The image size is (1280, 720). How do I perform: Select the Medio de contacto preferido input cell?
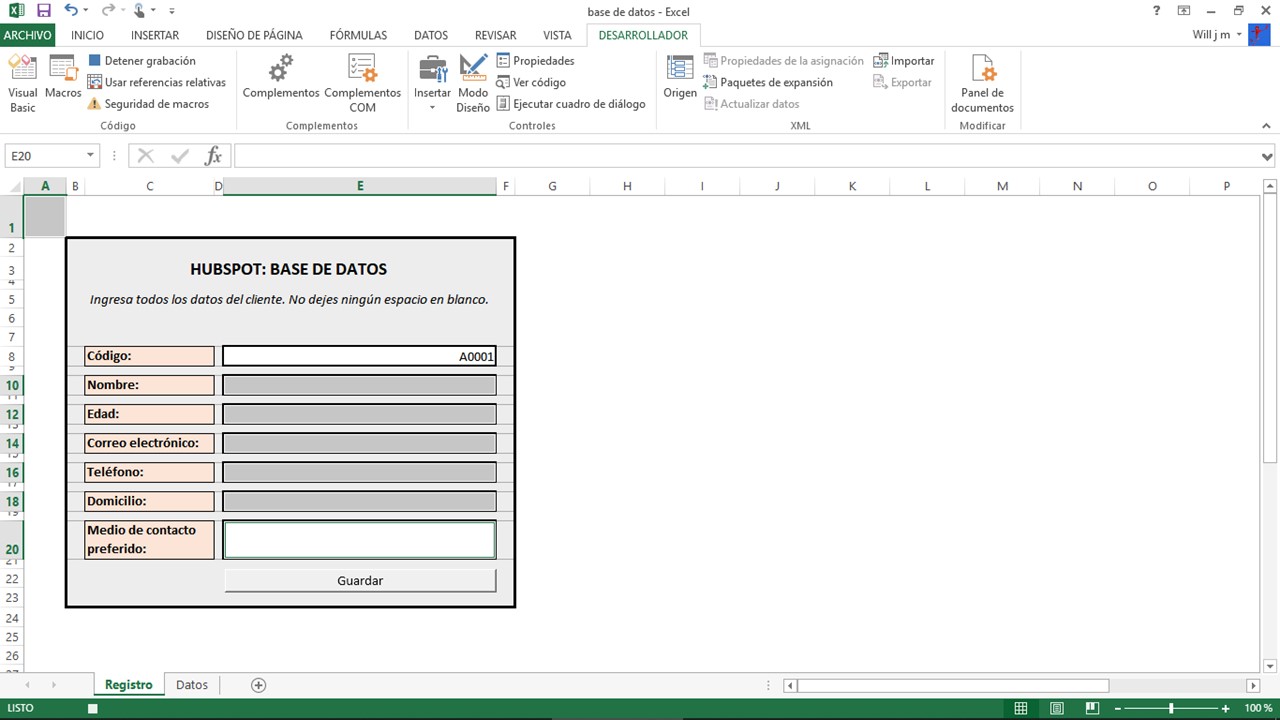[360, 540]
